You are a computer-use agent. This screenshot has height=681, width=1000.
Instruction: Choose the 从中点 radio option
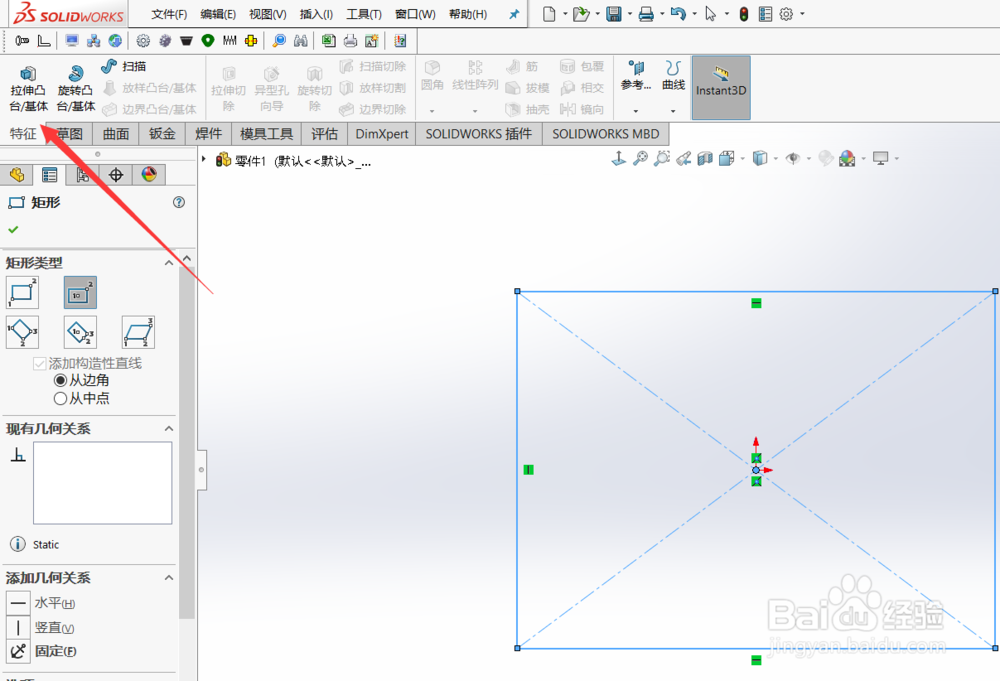tap(61, 399)
